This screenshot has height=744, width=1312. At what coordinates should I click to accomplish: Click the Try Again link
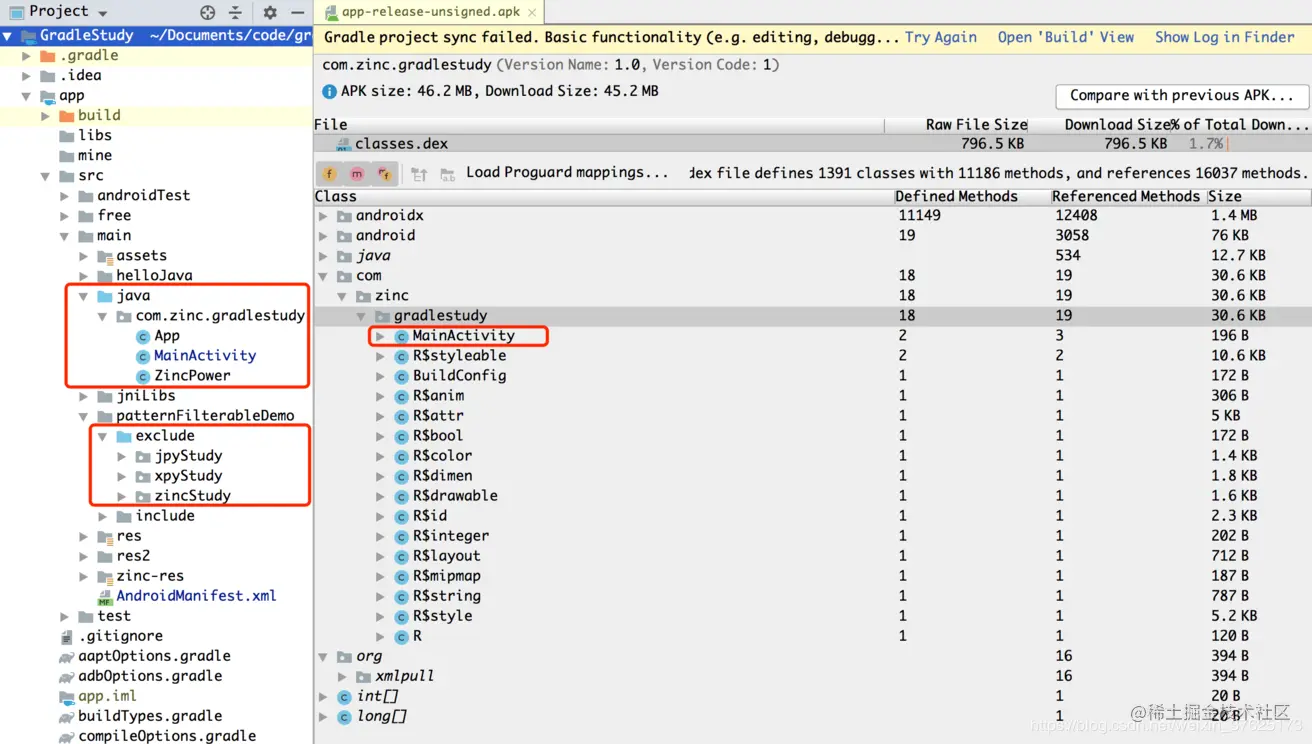point(941,37)
